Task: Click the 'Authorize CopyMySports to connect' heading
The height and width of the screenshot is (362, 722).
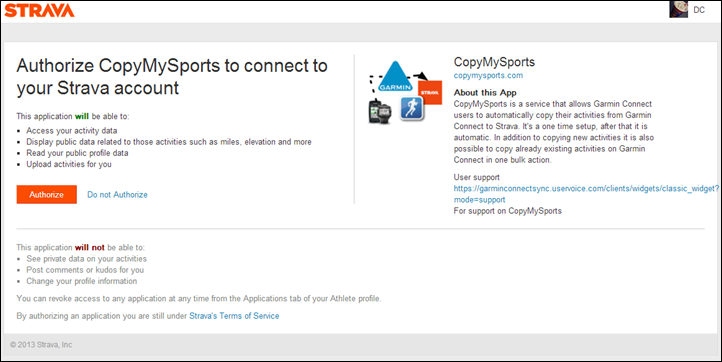Action: 172,76
